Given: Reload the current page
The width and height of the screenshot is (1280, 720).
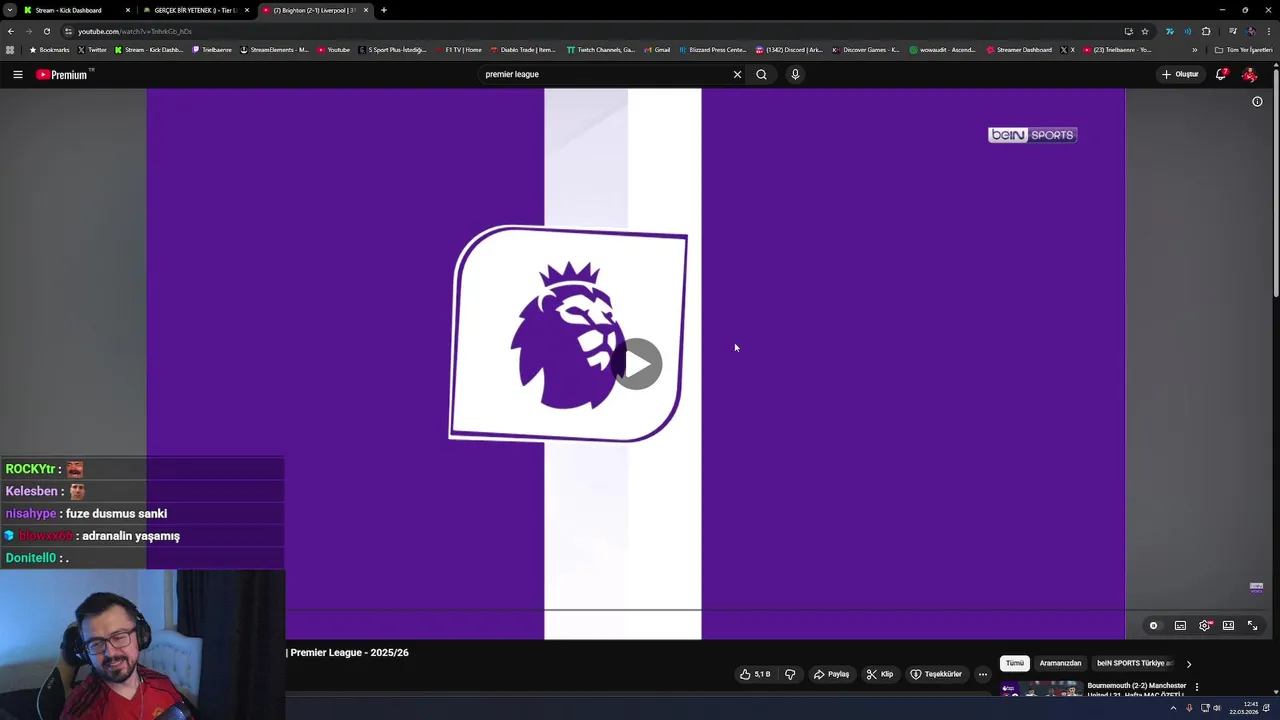Looking at the screenshot, I should point(46,31).
